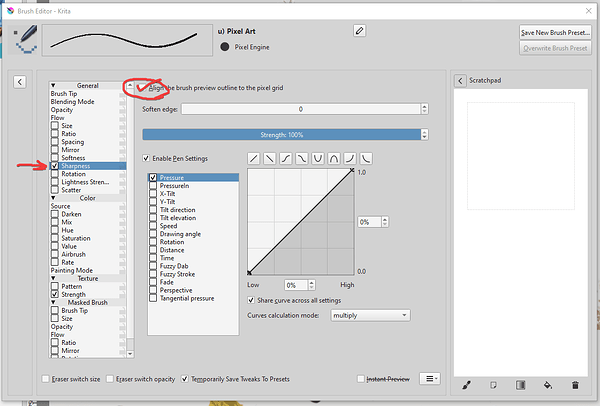
Task: Click the scratchpad gradient fill icon
Action: point(521,385)
